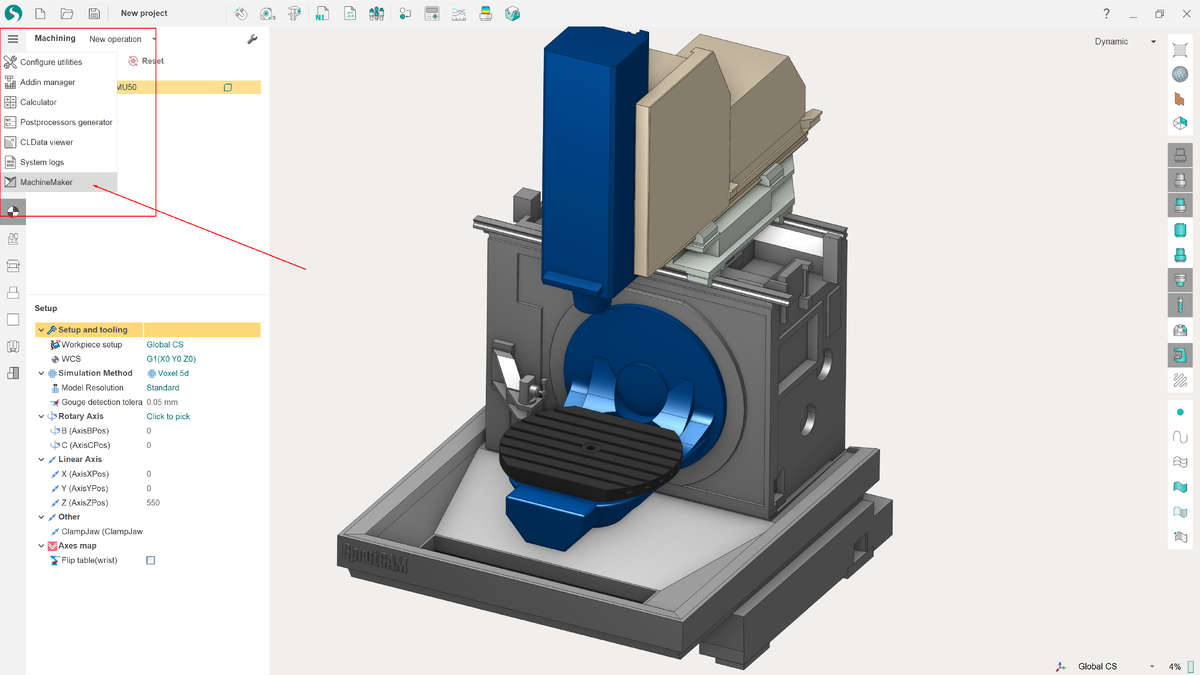The image size is (1200, 675).
Task: Click the Standard model resolution value
Action: [163, 387]
